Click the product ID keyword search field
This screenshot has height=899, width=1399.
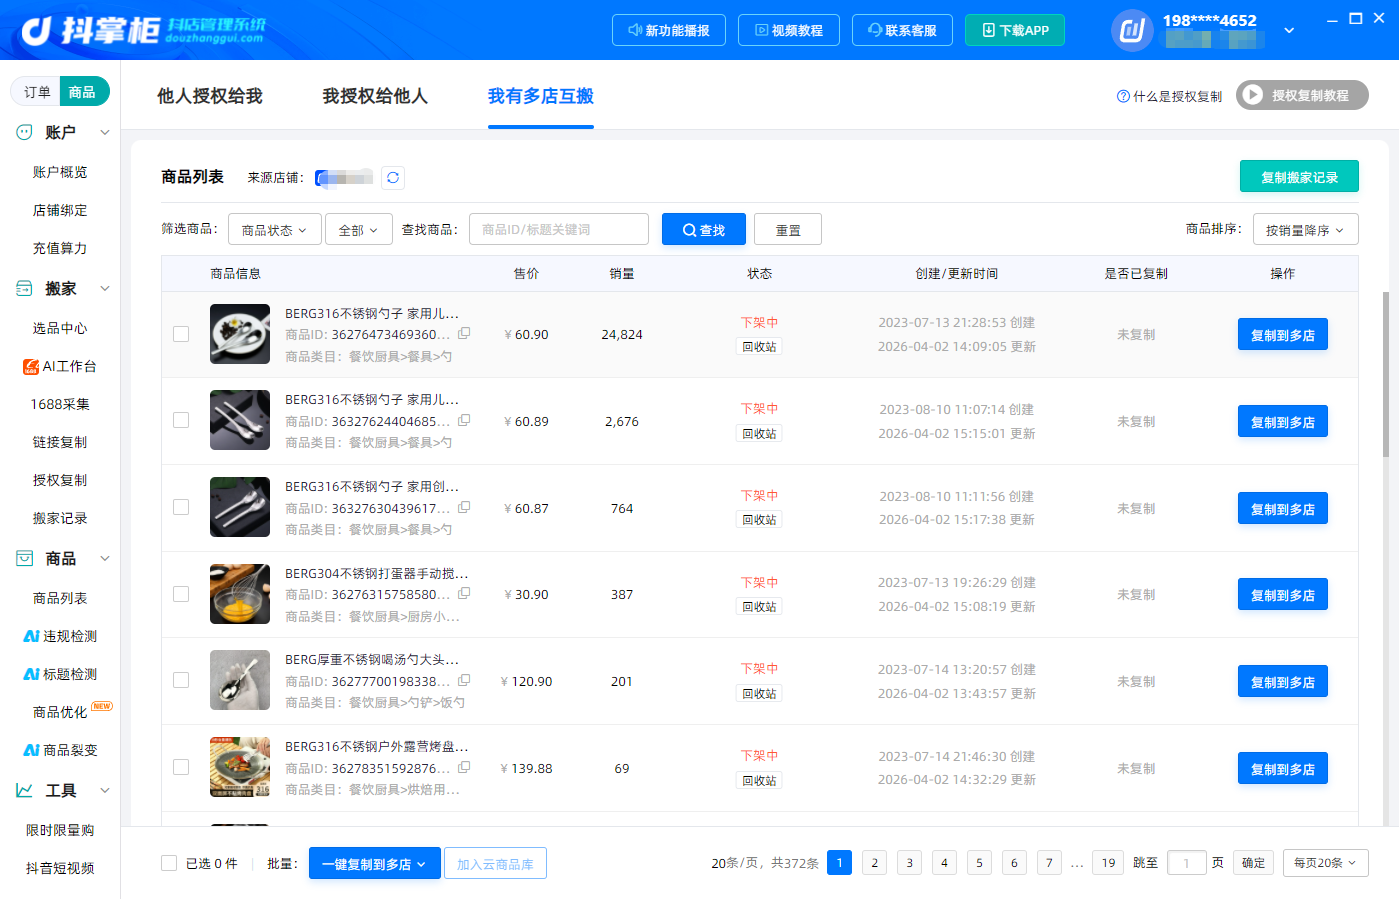(x=559, y=229)
